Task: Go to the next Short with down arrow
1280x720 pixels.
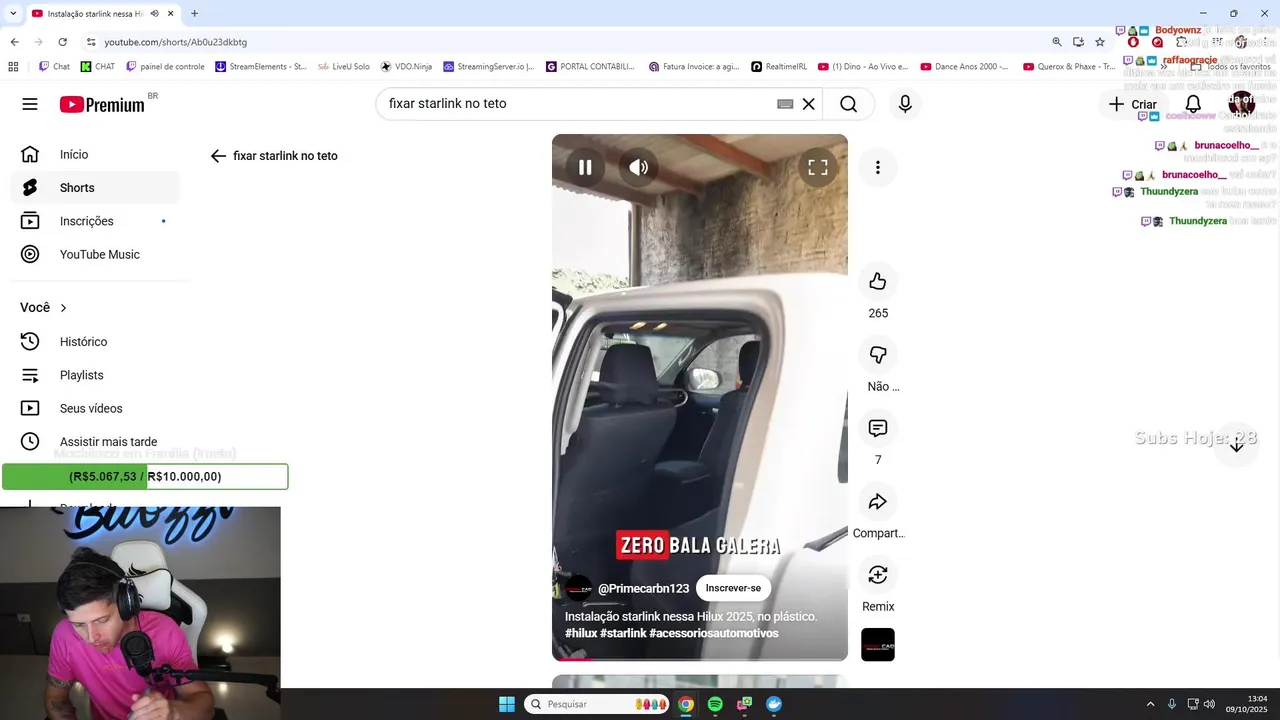Action: [x=1236, y=446]
